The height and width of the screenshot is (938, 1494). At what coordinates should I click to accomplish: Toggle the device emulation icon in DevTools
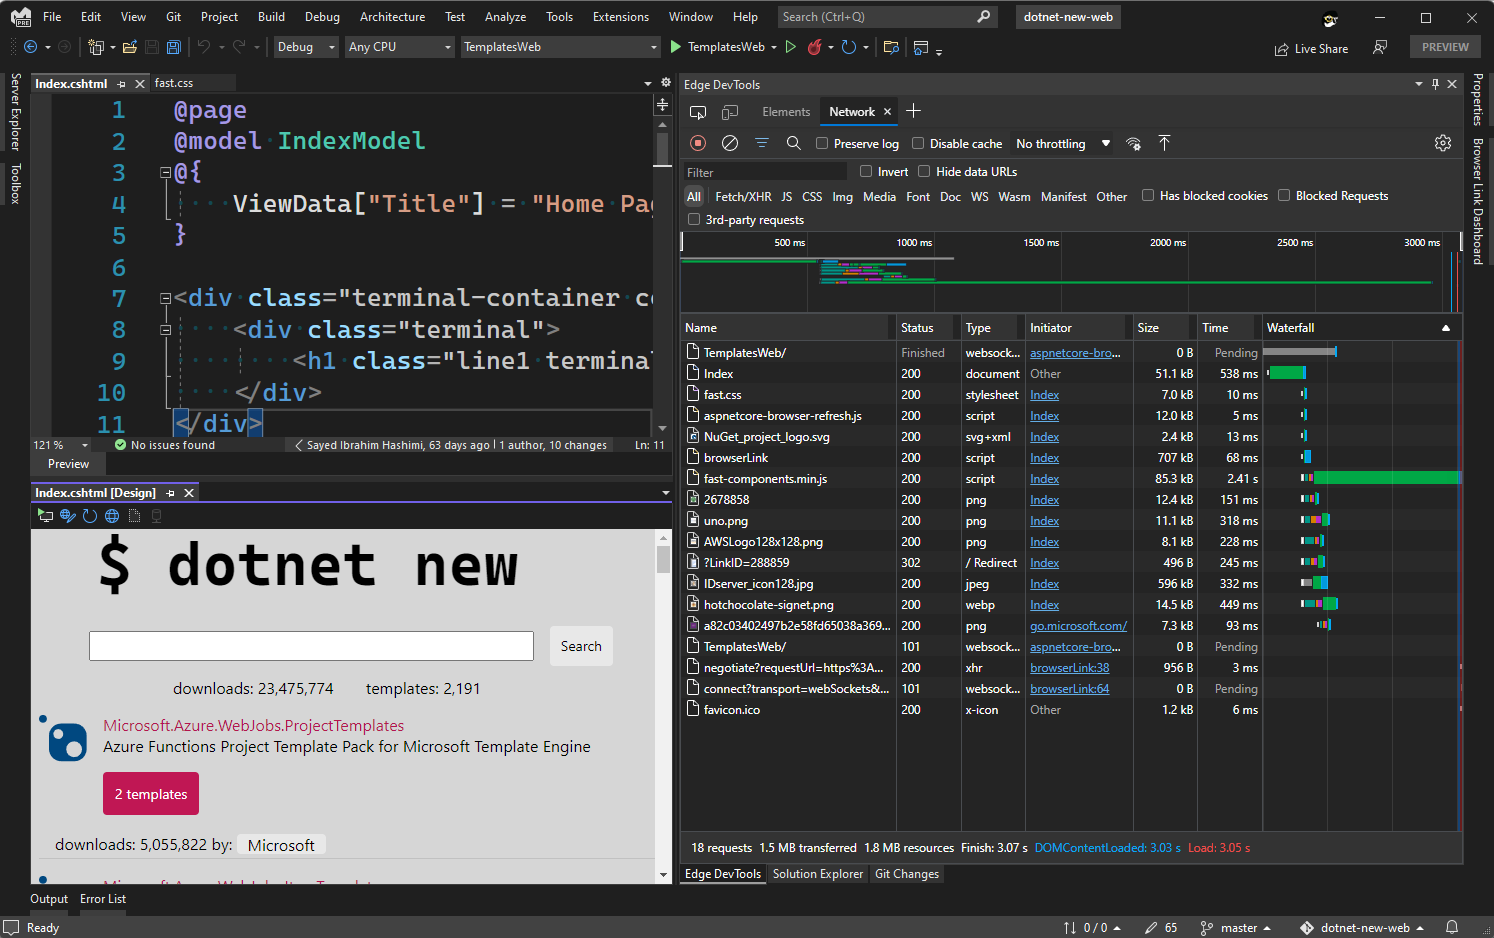(x=730, y=112)
